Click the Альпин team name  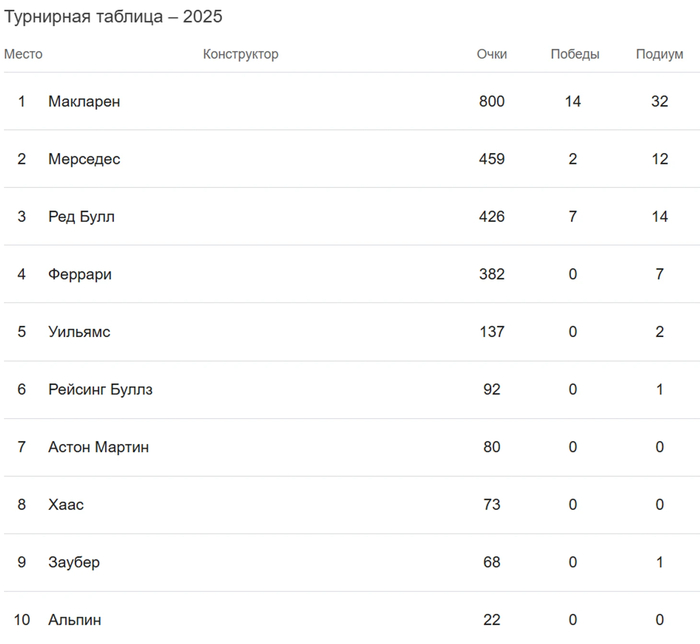coord(75,620)
